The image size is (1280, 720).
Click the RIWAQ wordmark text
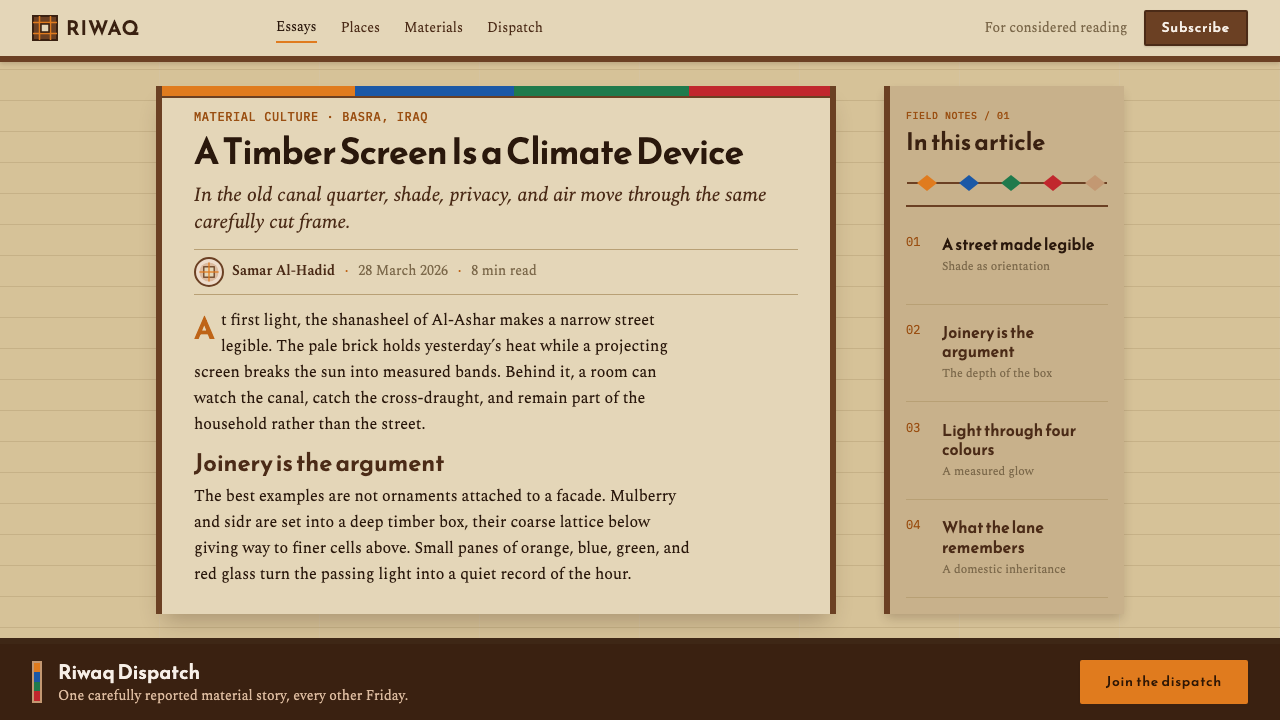coord(103,29)
